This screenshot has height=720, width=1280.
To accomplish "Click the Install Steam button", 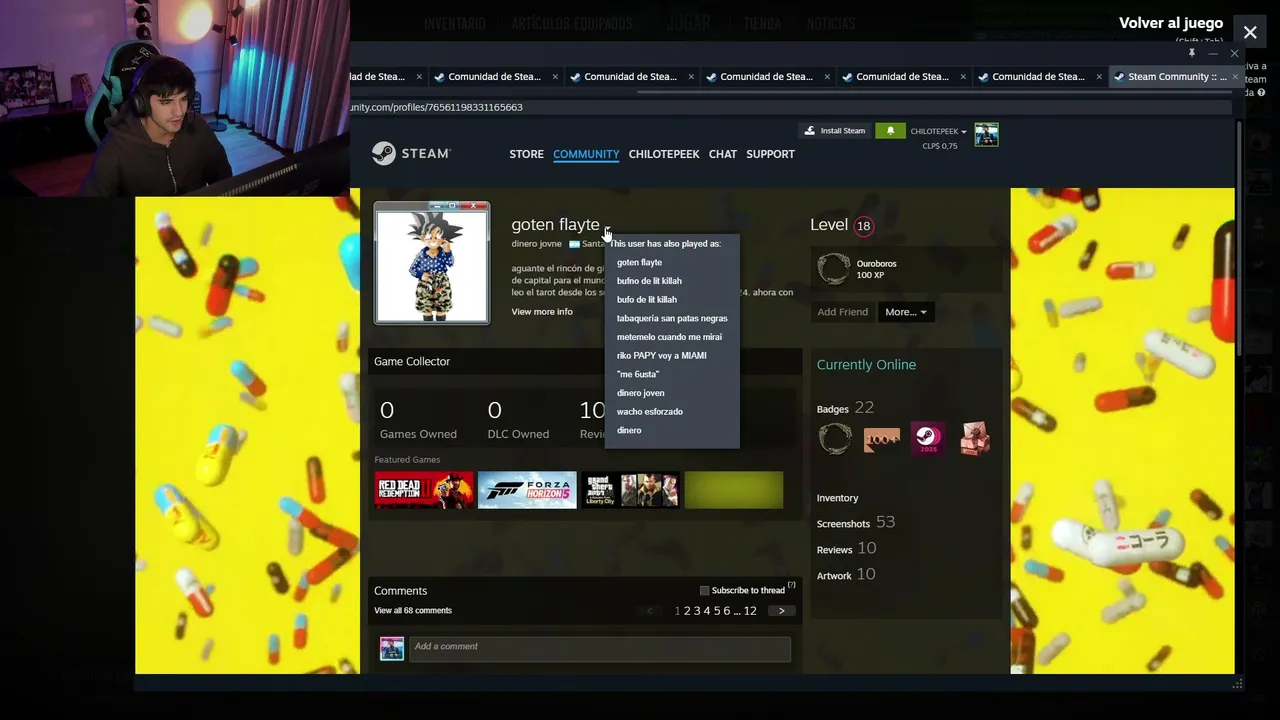I will tap(835, 131).
